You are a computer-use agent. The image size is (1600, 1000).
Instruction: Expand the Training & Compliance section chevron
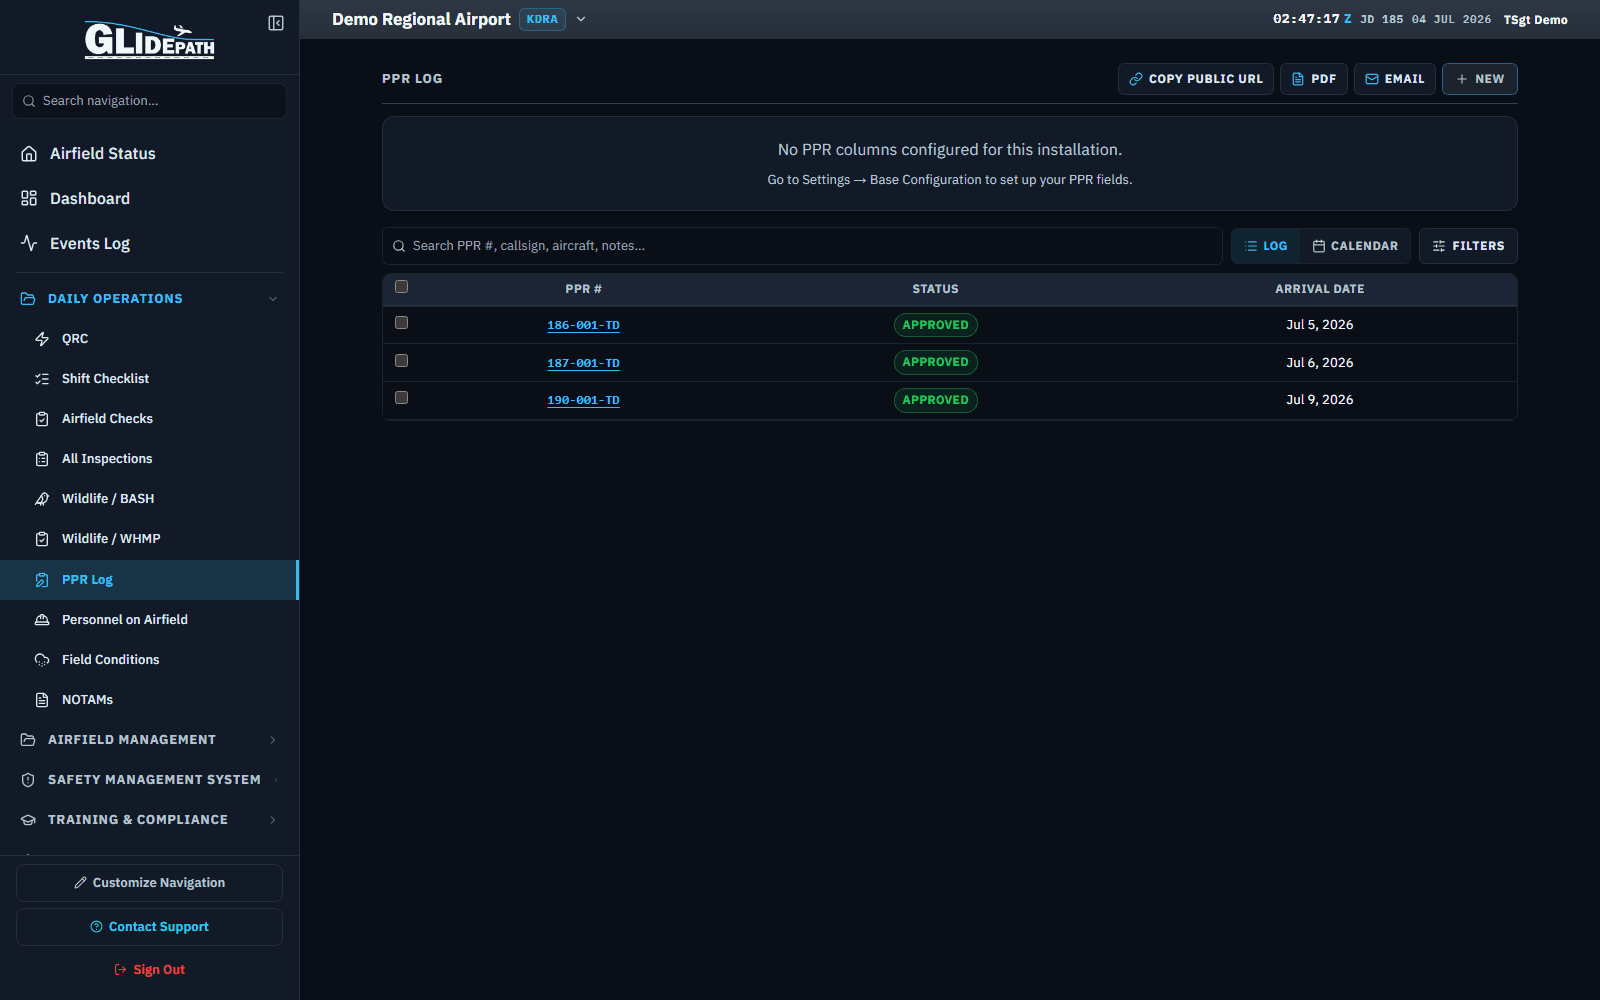click(273, 820)
